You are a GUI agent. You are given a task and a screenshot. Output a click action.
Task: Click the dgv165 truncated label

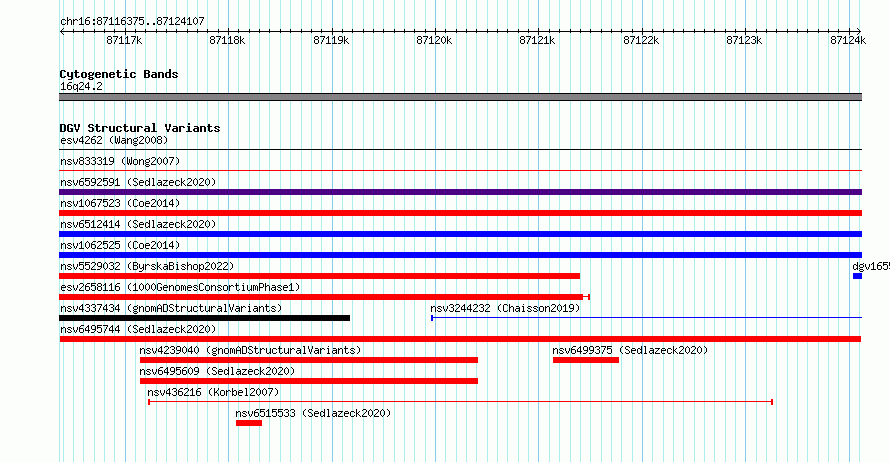click(871, 266)
